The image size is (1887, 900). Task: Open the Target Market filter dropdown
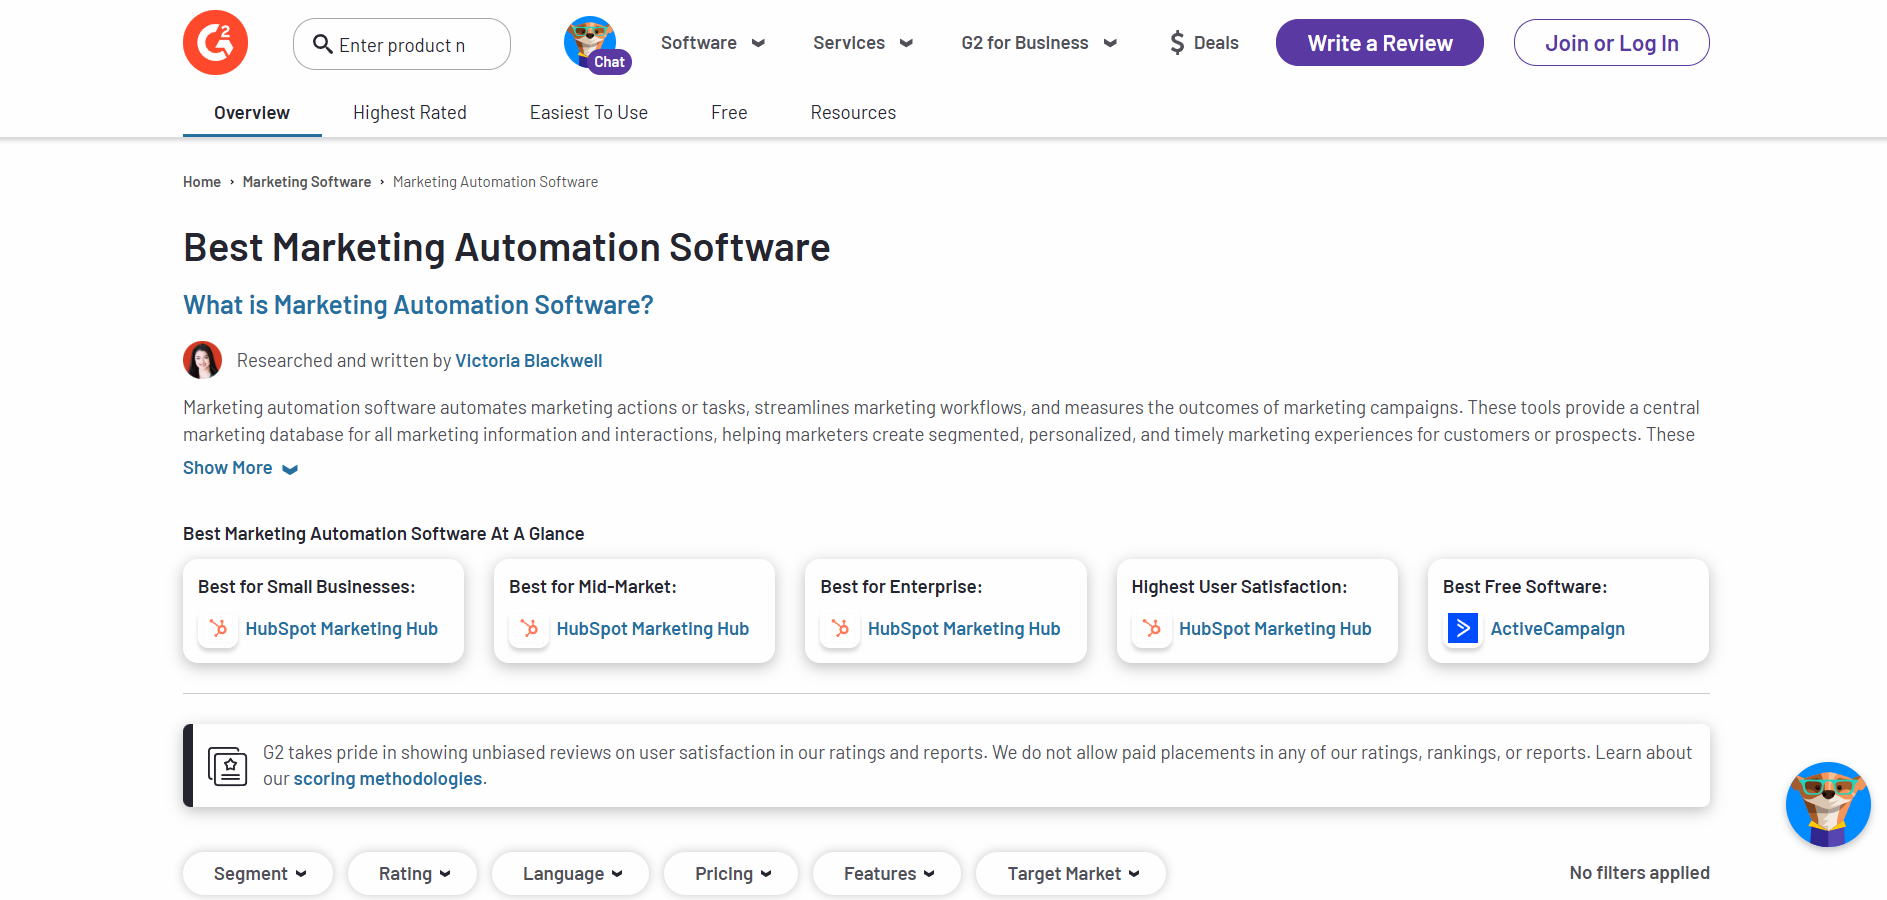tap(1071, 874)
